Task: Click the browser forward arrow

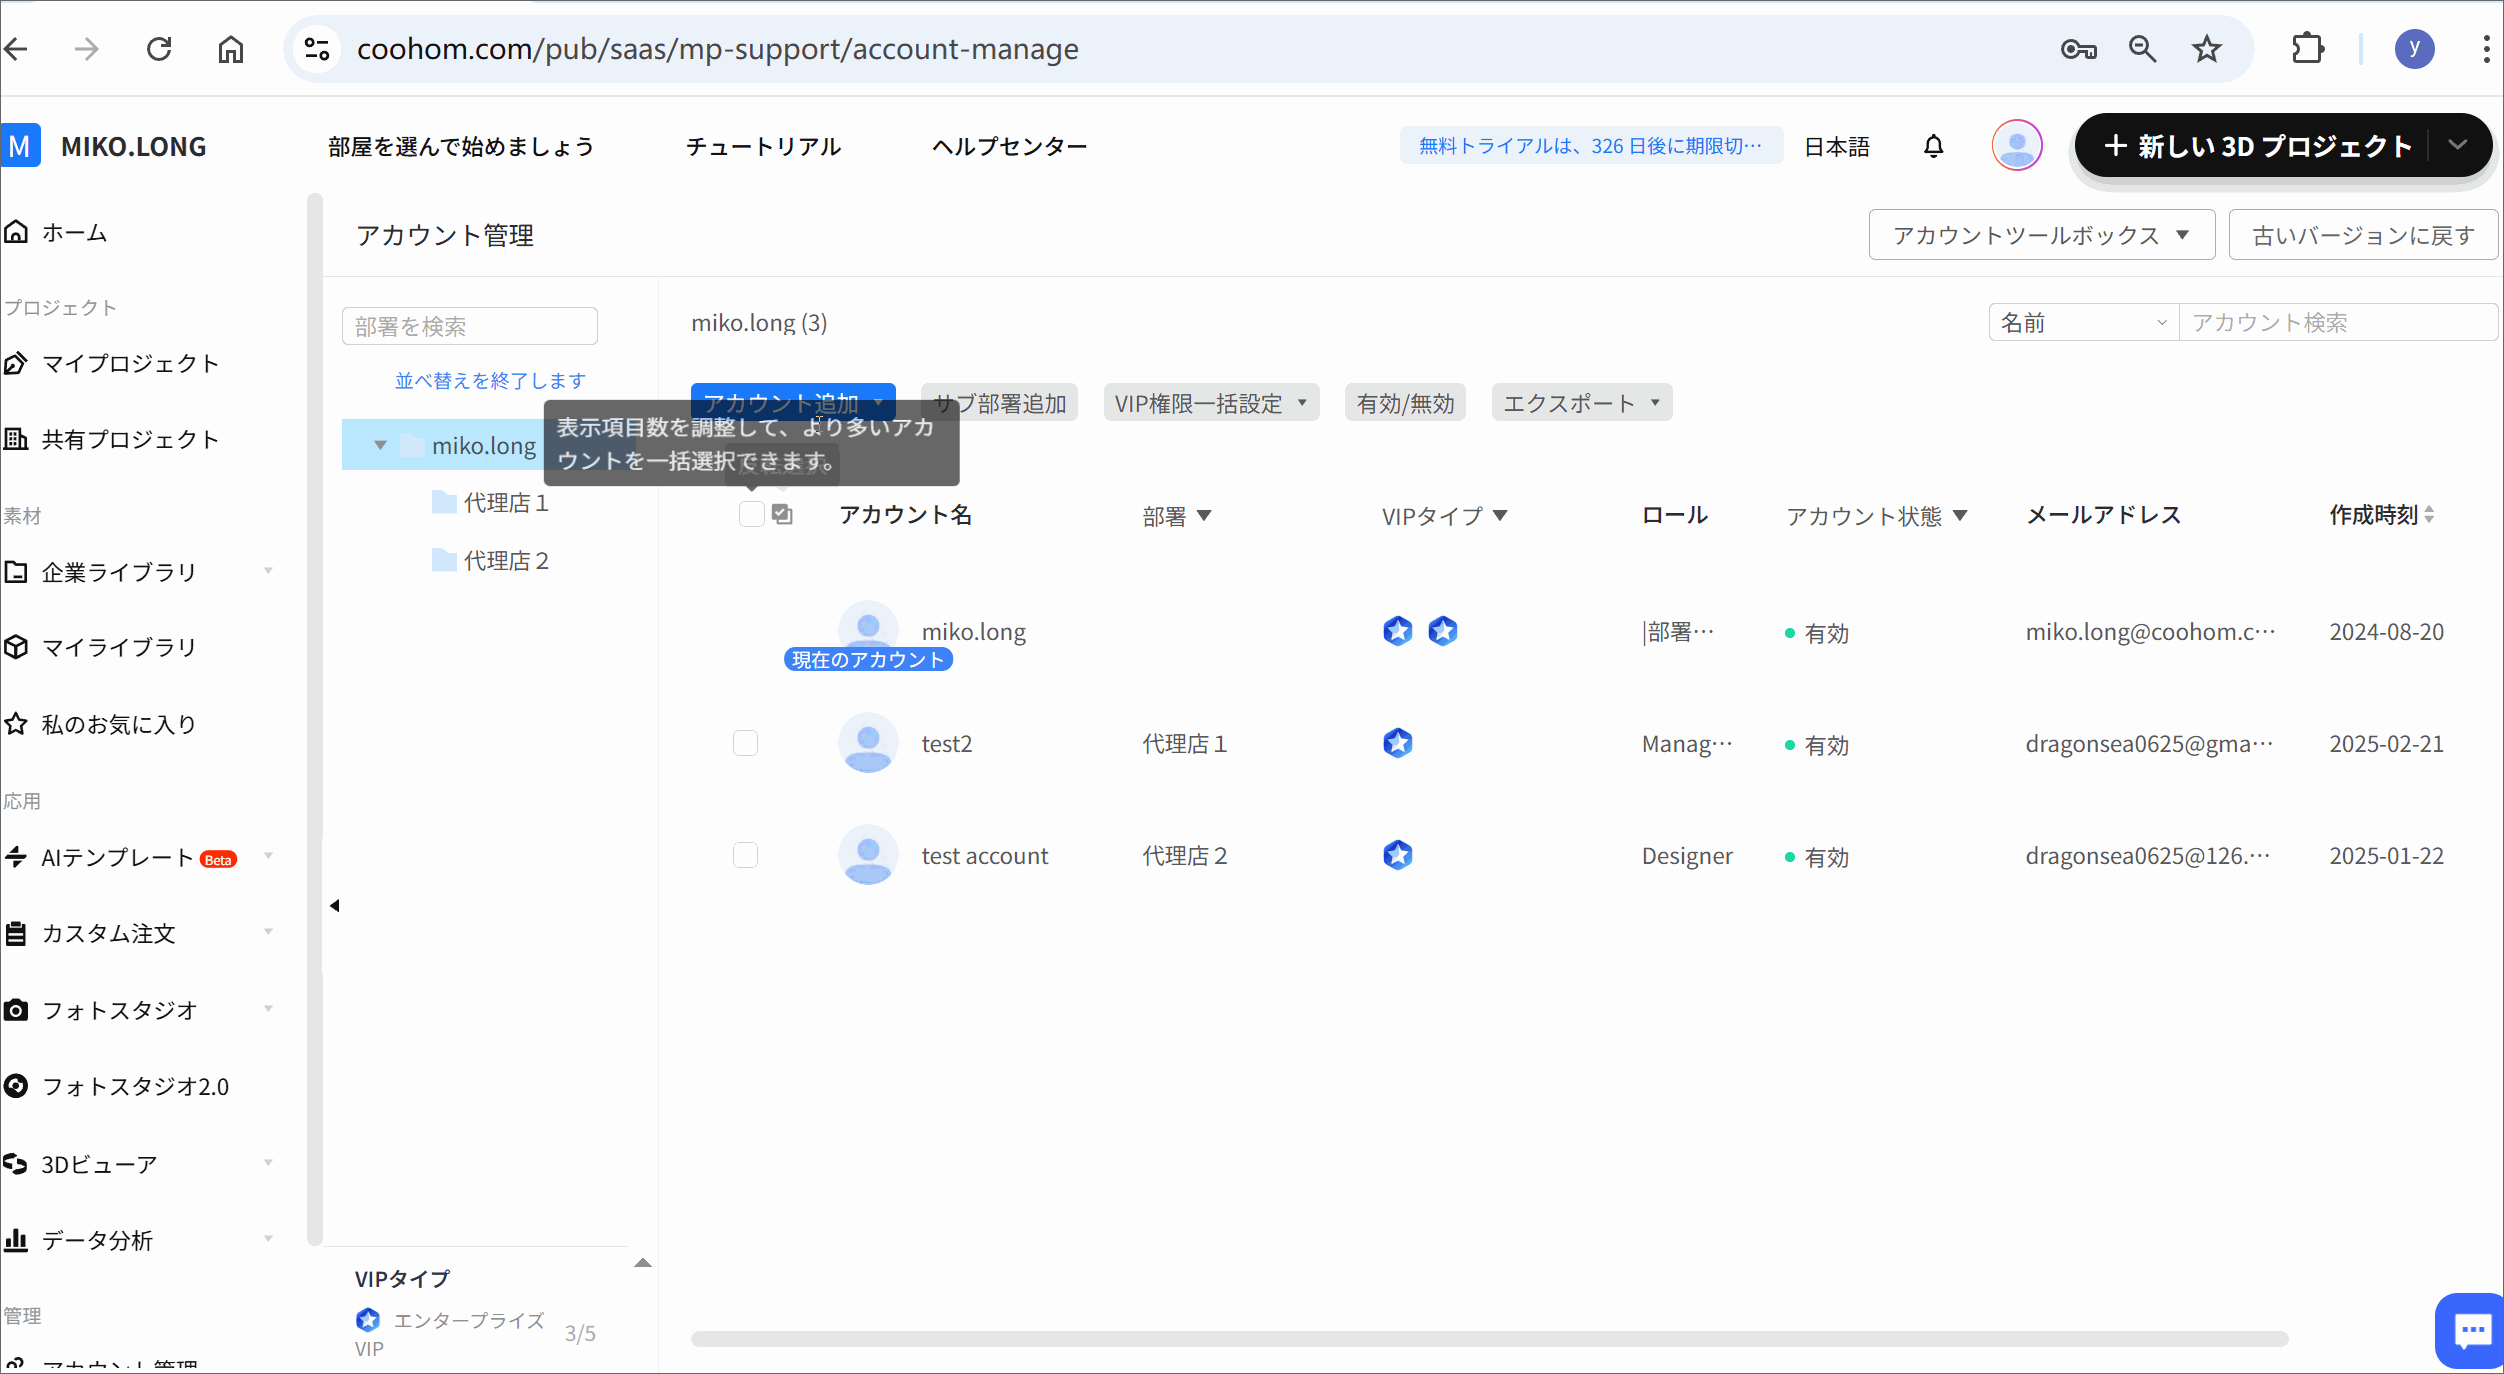Action: coord(87,49)
